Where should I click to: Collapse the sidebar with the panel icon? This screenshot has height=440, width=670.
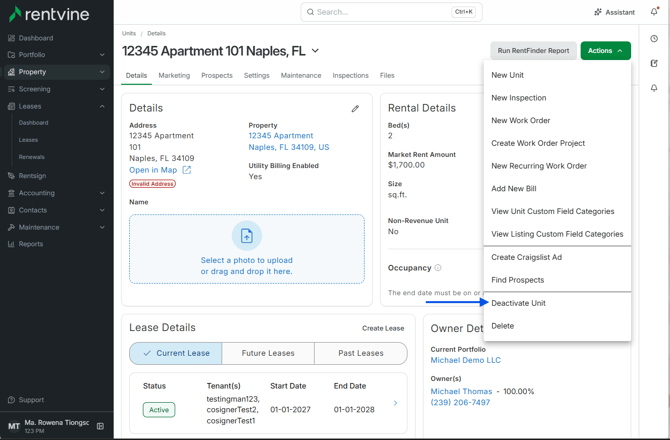[100, 426]
